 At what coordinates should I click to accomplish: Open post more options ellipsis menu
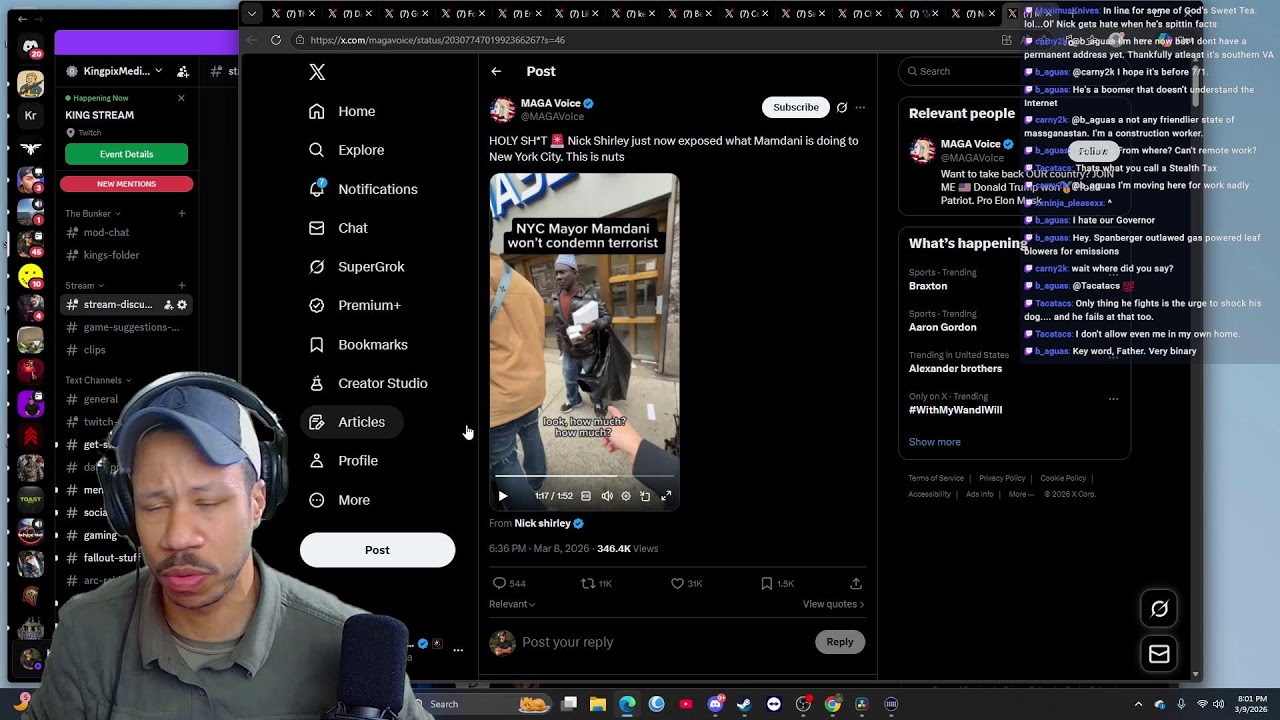pos(860,107)
